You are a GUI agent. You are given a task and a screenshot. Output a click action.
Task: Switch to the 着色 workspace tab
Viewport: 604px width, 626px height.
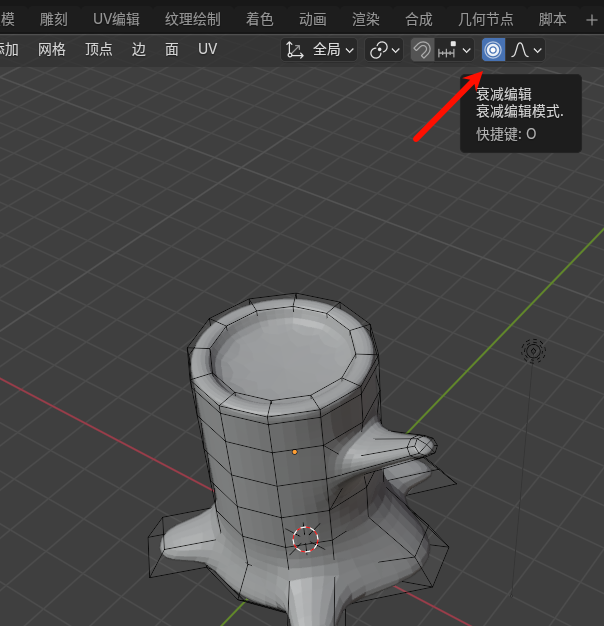click(x=259, y=19)
